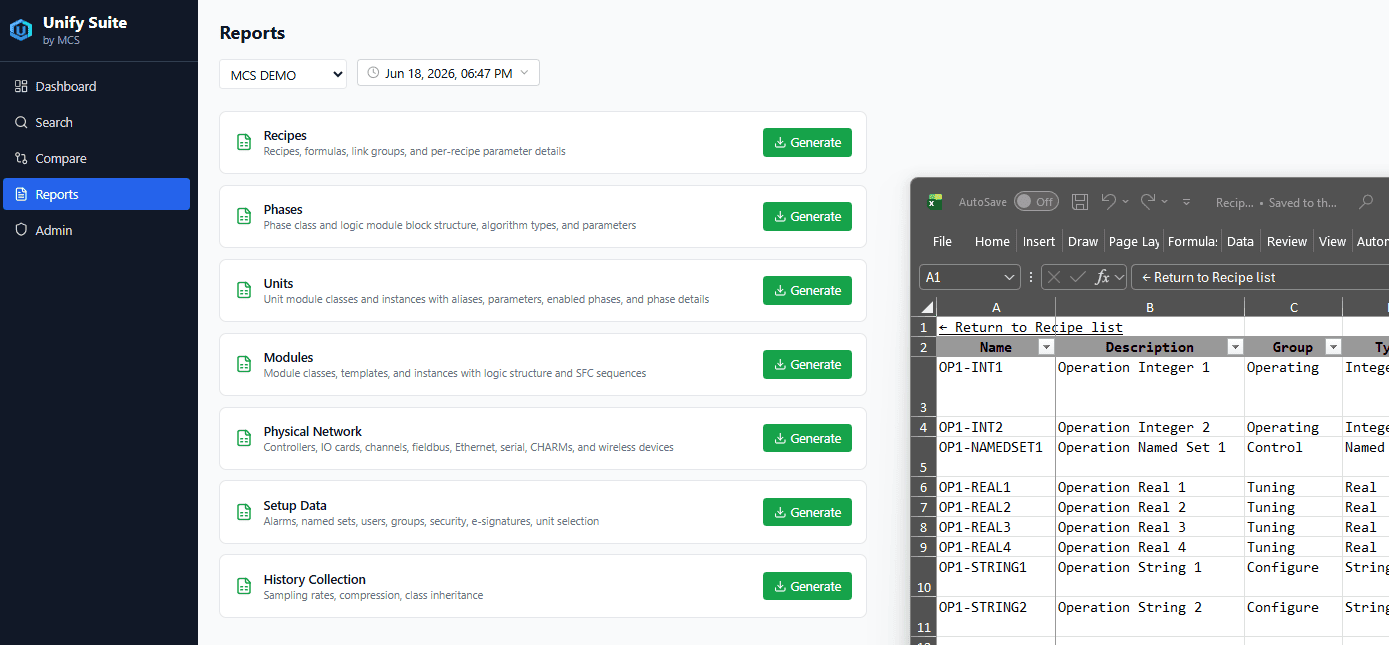This screenshot has height=645, width=1389.
Task: Click the OP1-NAMEDSET1 cell
Action: click(x=996, y=457)
